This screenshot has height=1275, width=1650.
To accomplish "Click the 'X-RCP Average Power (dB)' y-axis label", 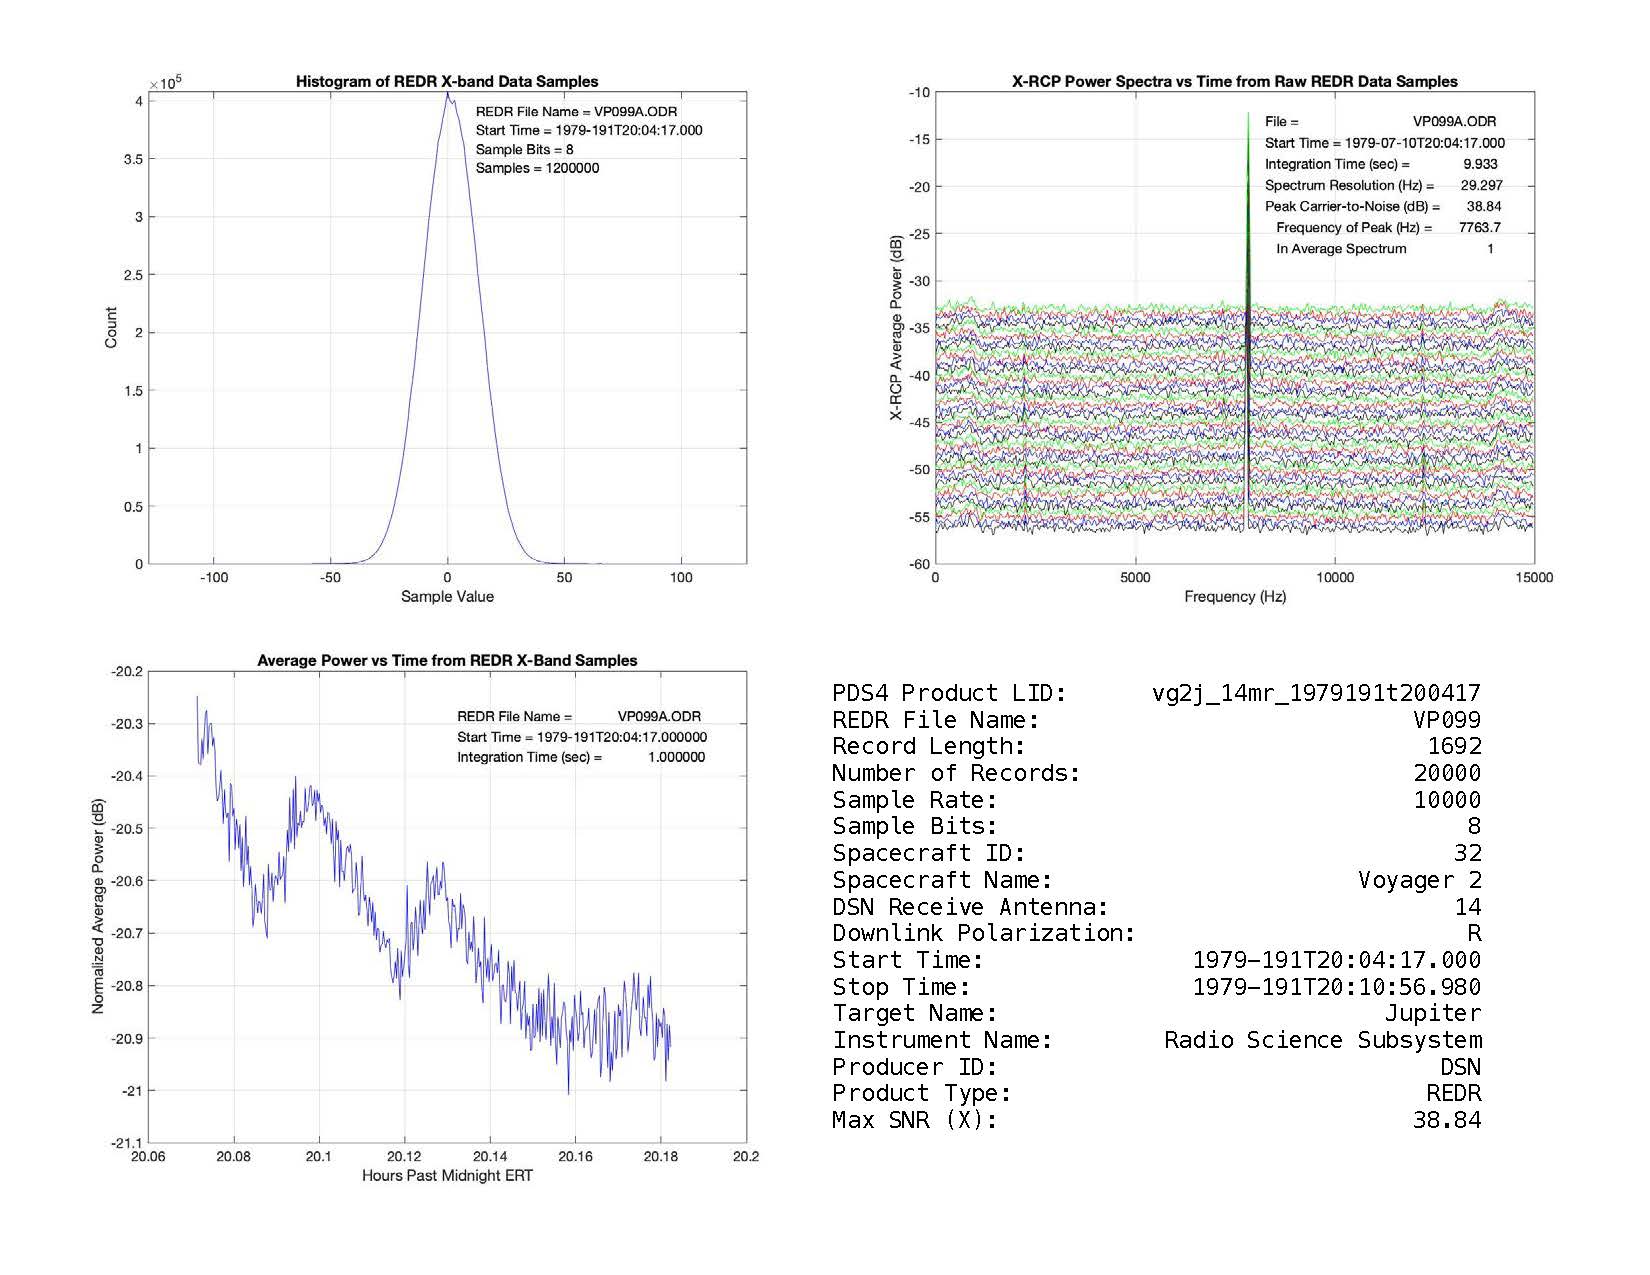I will 896,328.
